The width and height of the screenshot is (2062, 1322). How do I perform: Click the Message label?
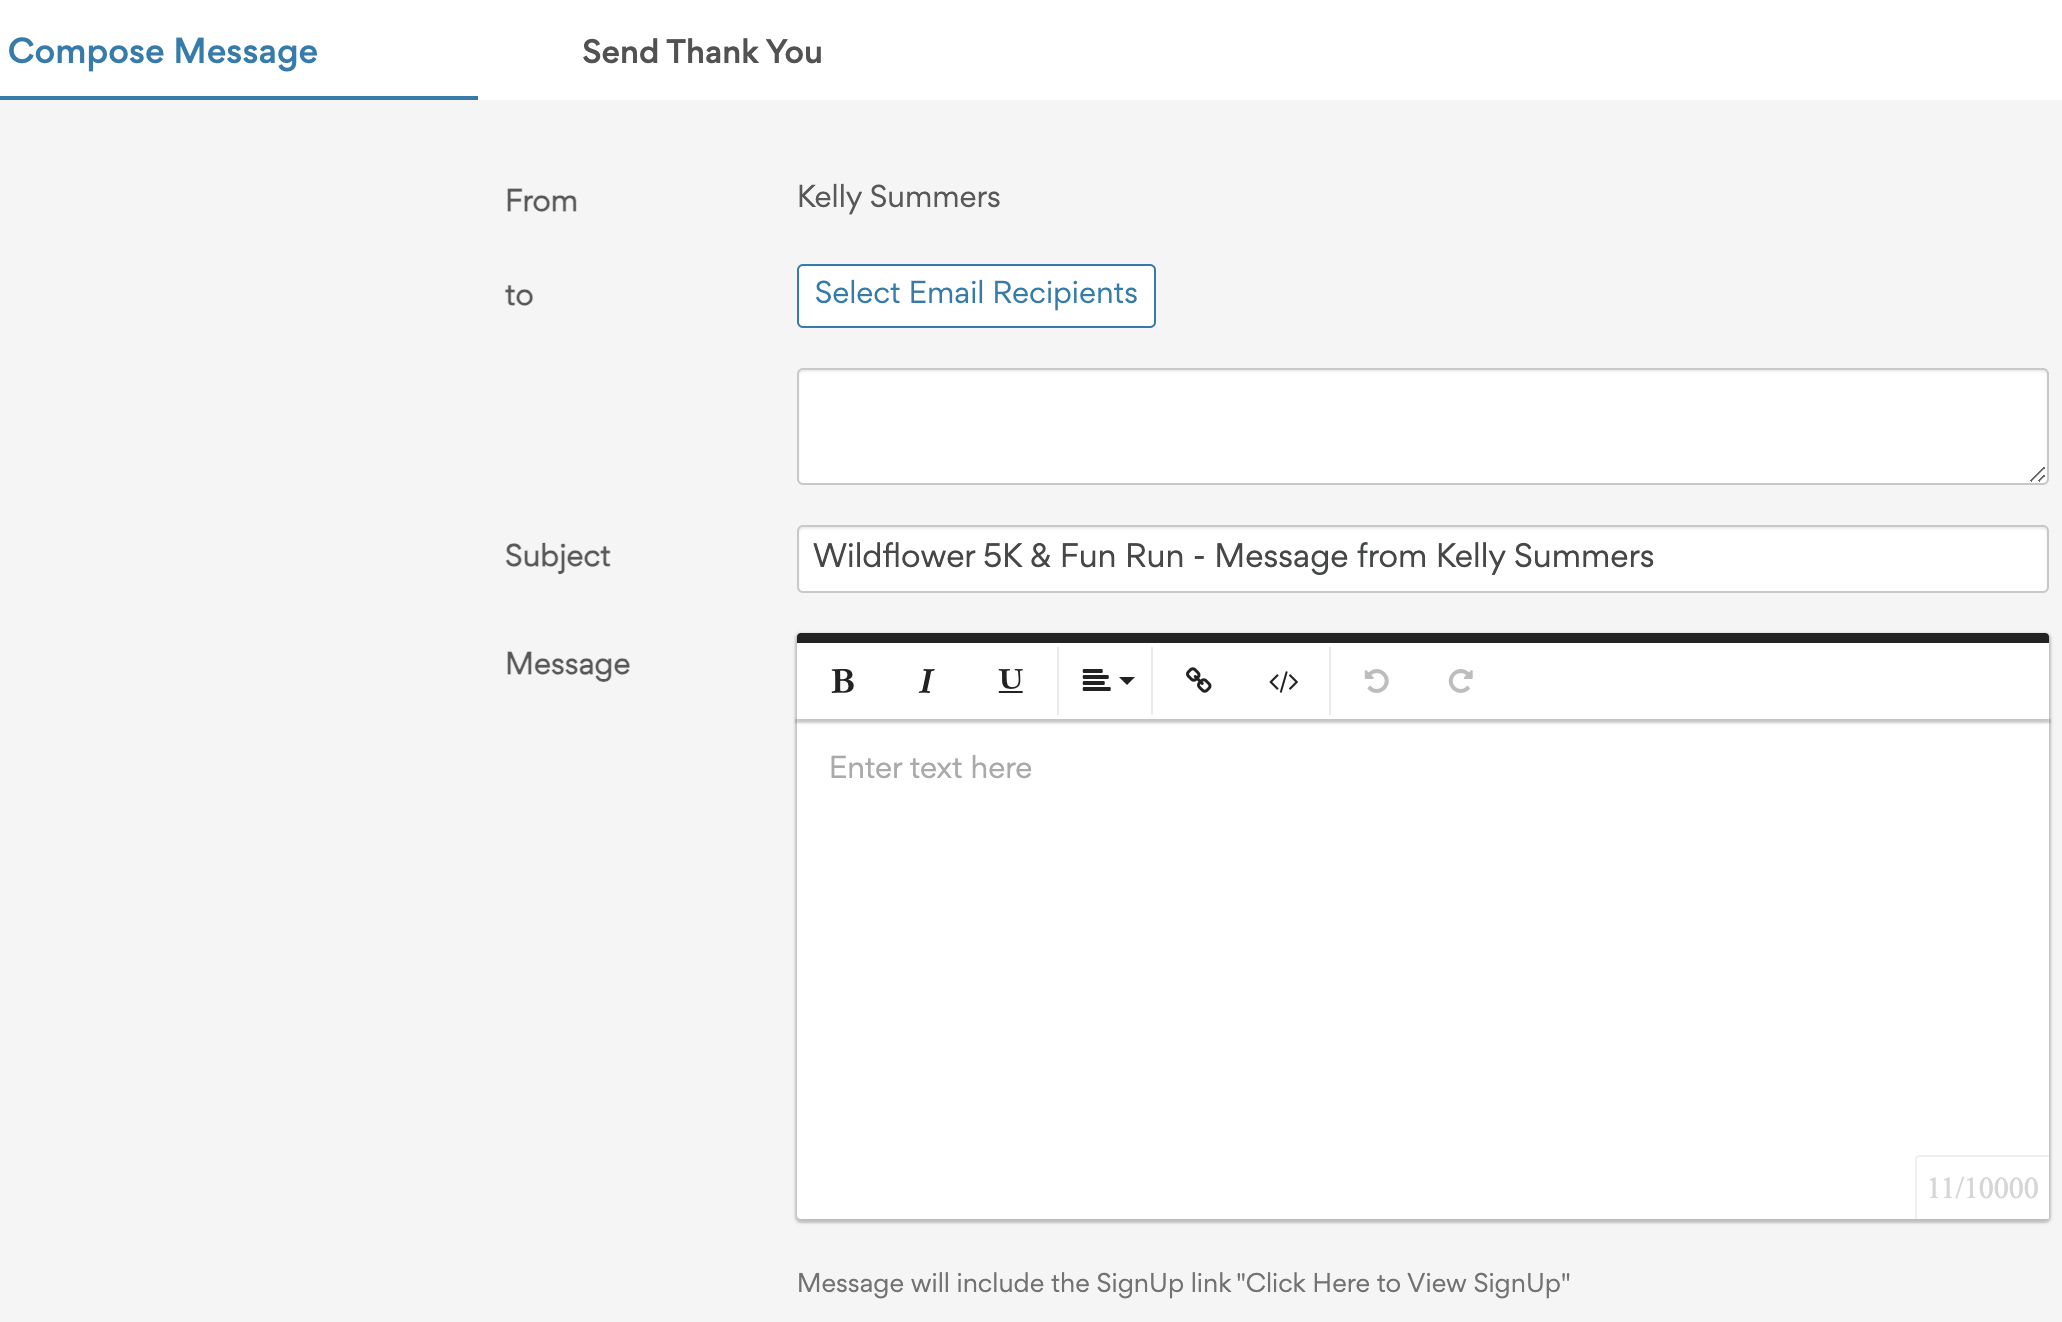point(567,664)
